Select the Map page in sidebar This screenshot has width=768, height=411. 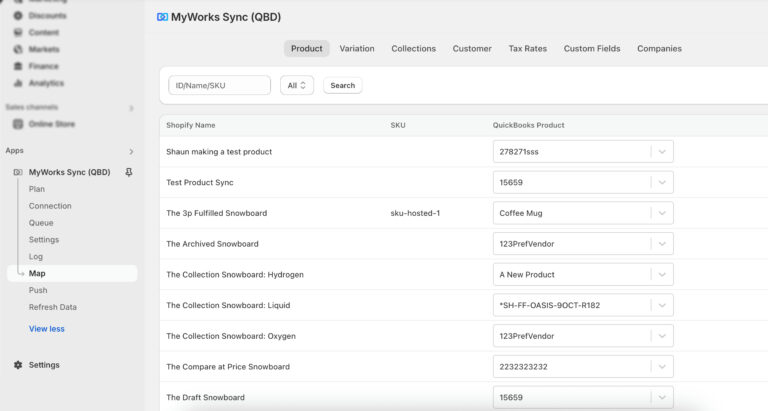pos(72,273)
